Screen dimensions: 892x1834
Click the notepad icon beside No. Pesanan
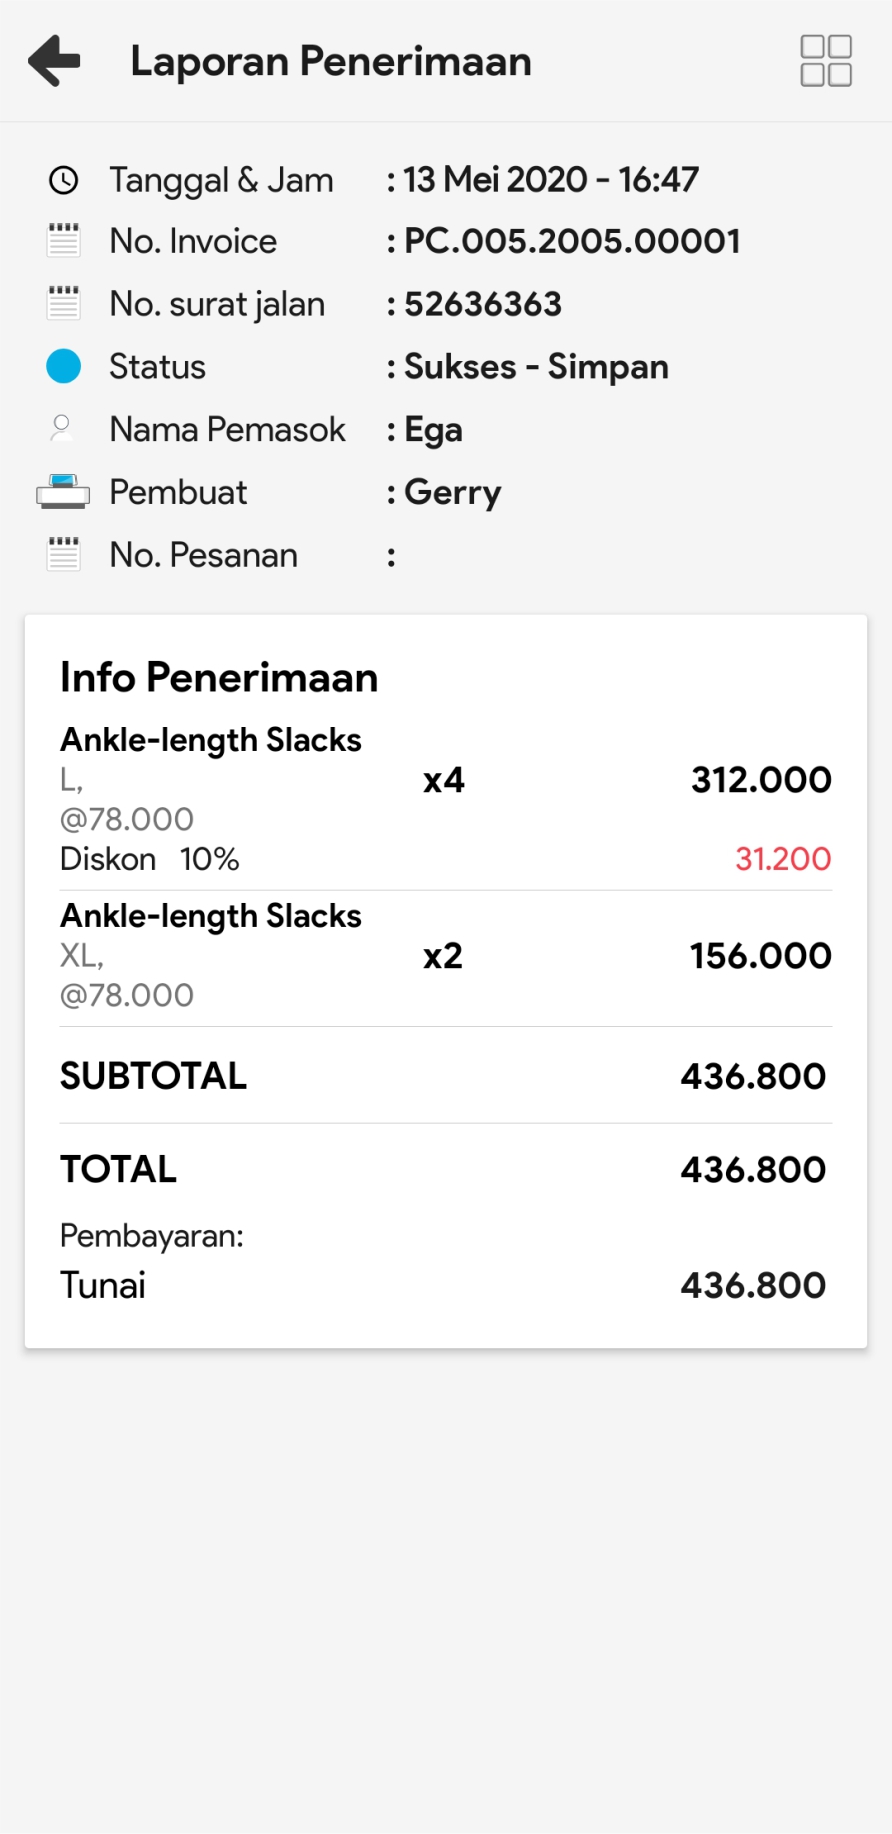coord(64,554)
